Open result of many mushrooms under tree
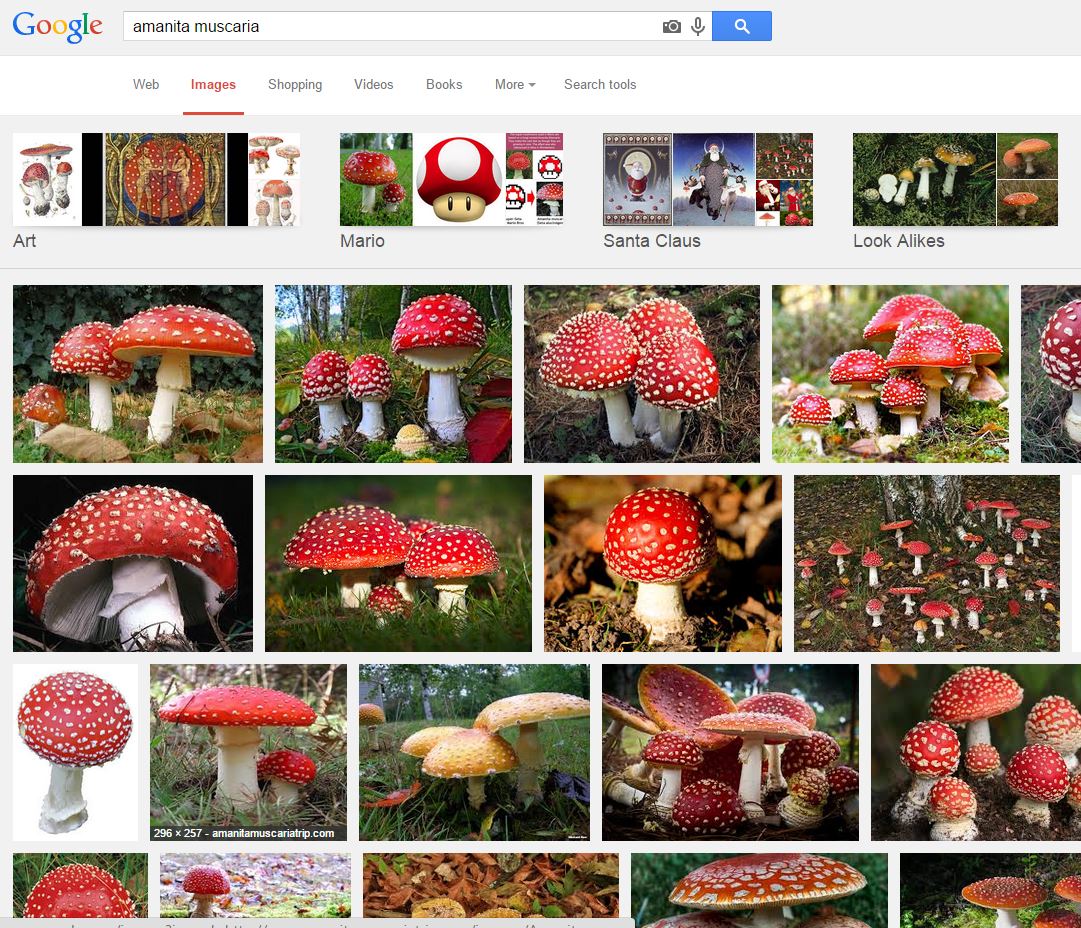The height and width of the screenshot is (928, 1081). 927,563
